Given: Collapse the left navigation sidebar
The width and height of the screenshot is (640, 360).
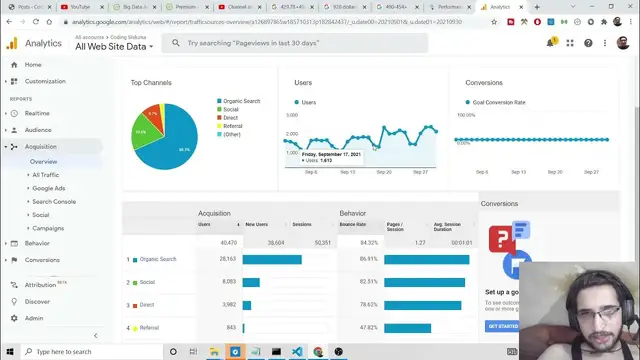Looking at the screenshot, I should (96, 336).
